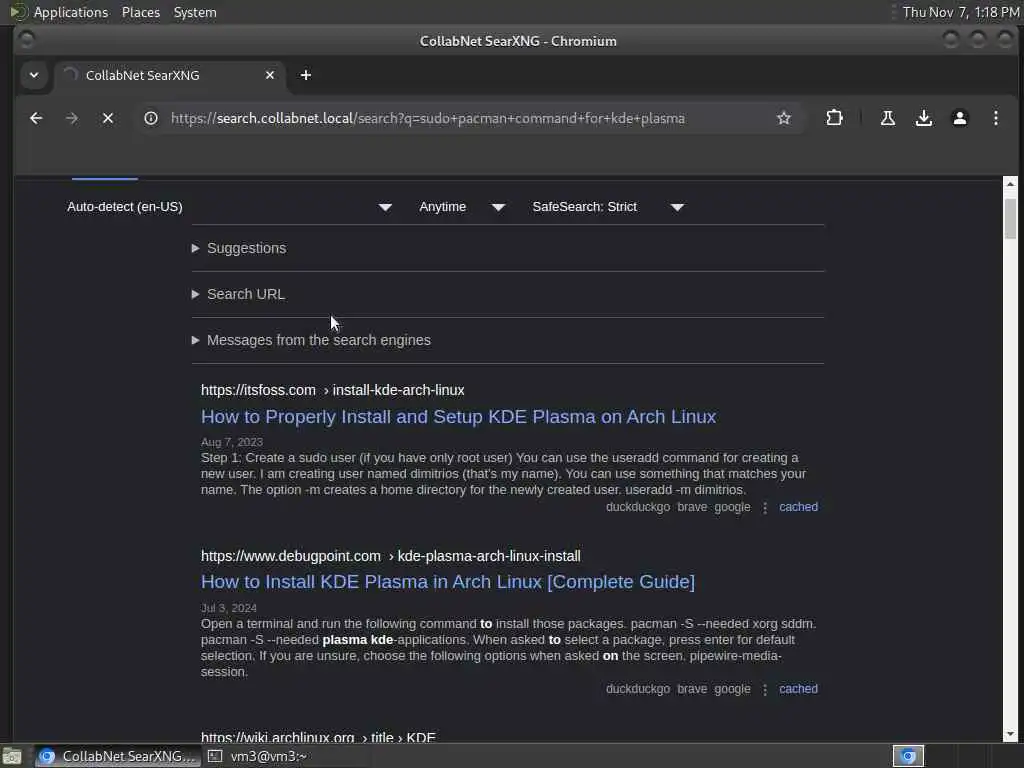Click the forward navigation arrow
The height and width of the screenshot is (768, 1024).
[72, 118]
